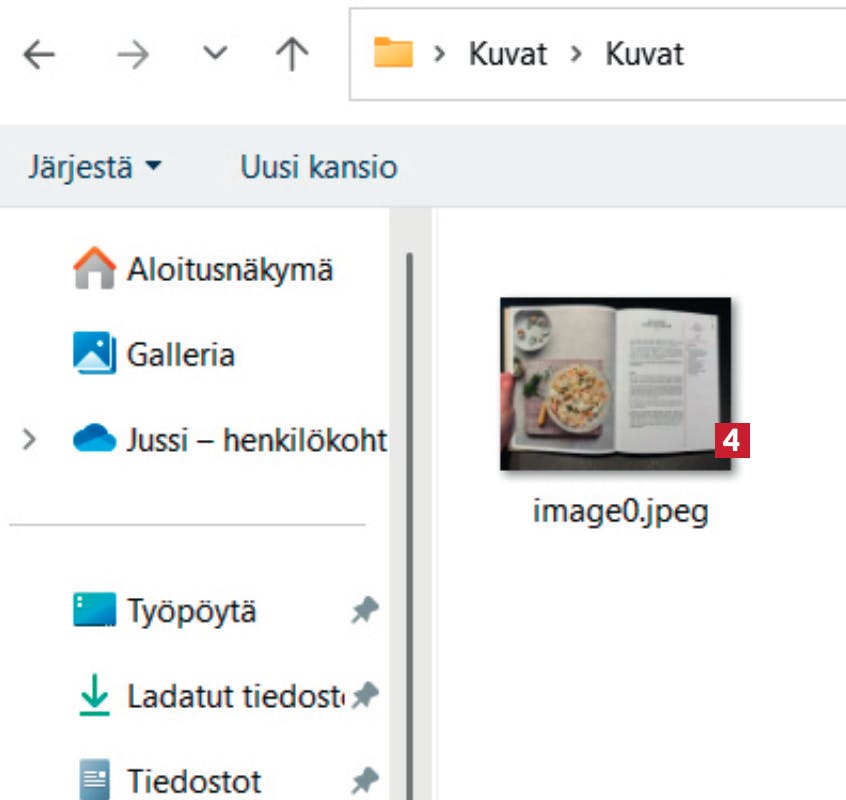Click the last Kuvat breadcrumb
Viewport: 846px width, 800px height.
pyautogui.click(x=644, y=54)
